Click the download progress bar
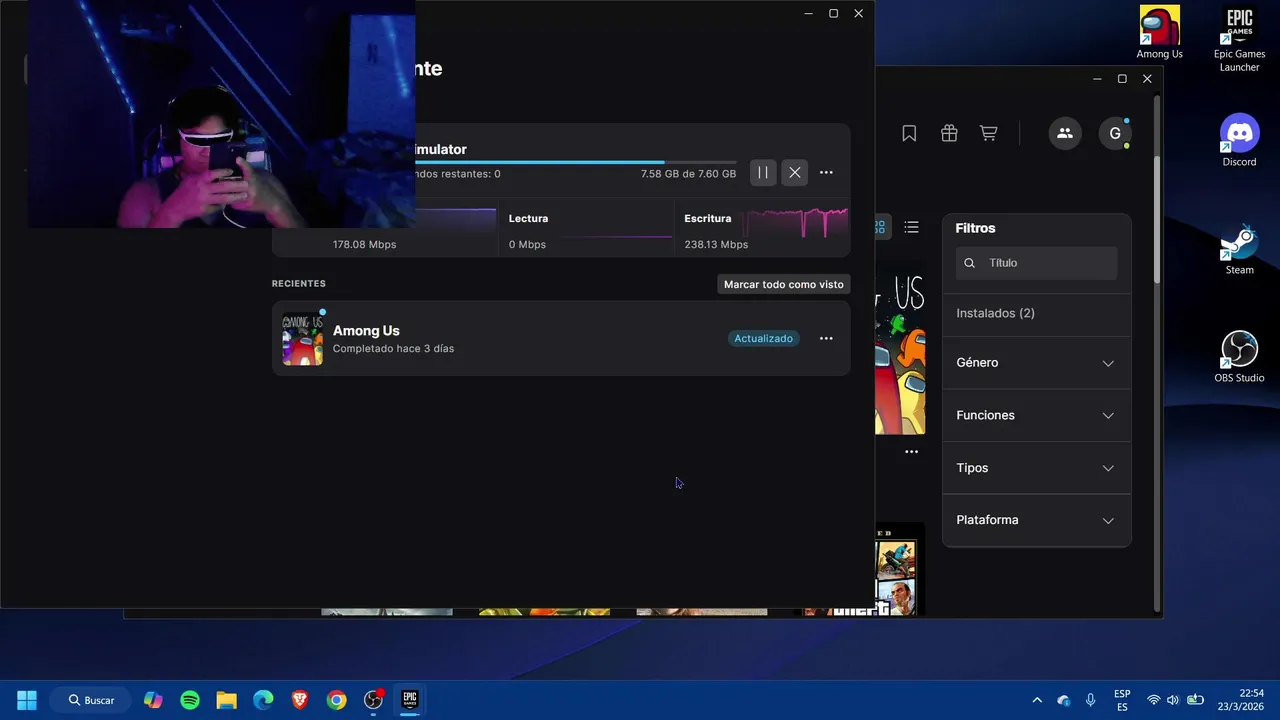This screenshot has width=1280, height=720. pos(575,162)
